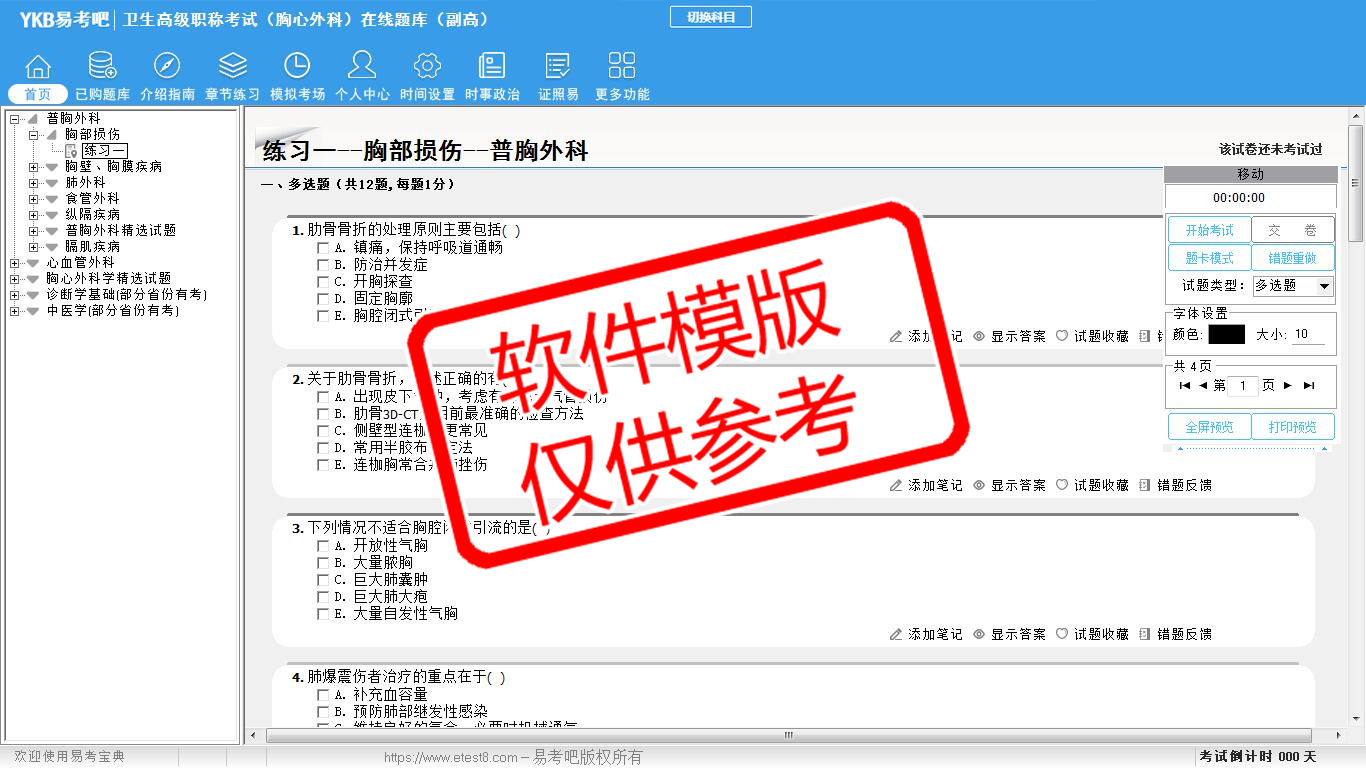This screenshot has height=768, width=1366.
Task: Go to 个人中心 user icon
Action: [x=362, y=66]
